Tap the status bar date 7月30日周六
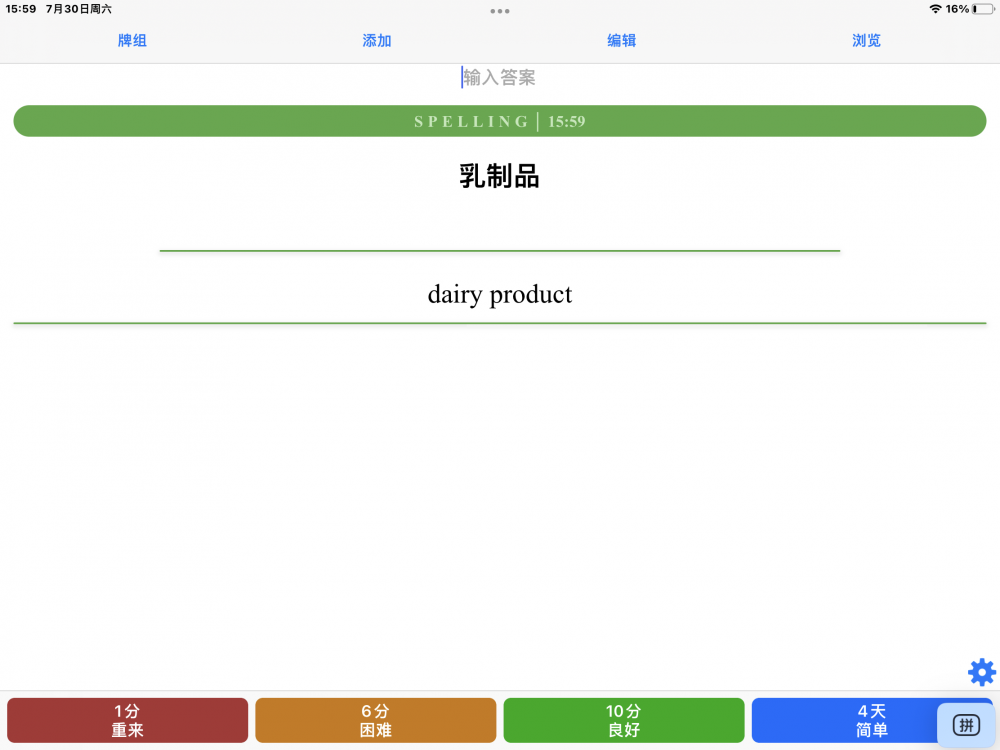Image resolution: width=1000 pixels, height=750 pixels. pos(78,9)
